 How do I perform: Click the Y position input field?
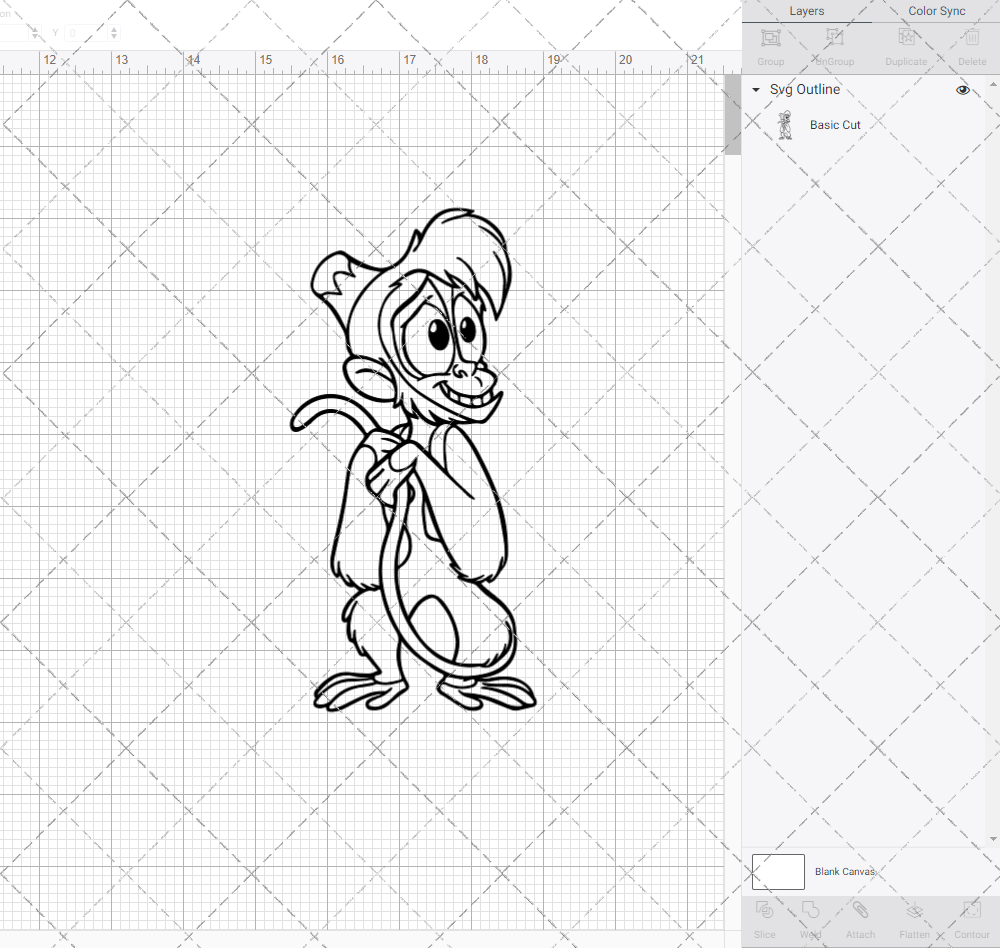click(x=85, y=32)
